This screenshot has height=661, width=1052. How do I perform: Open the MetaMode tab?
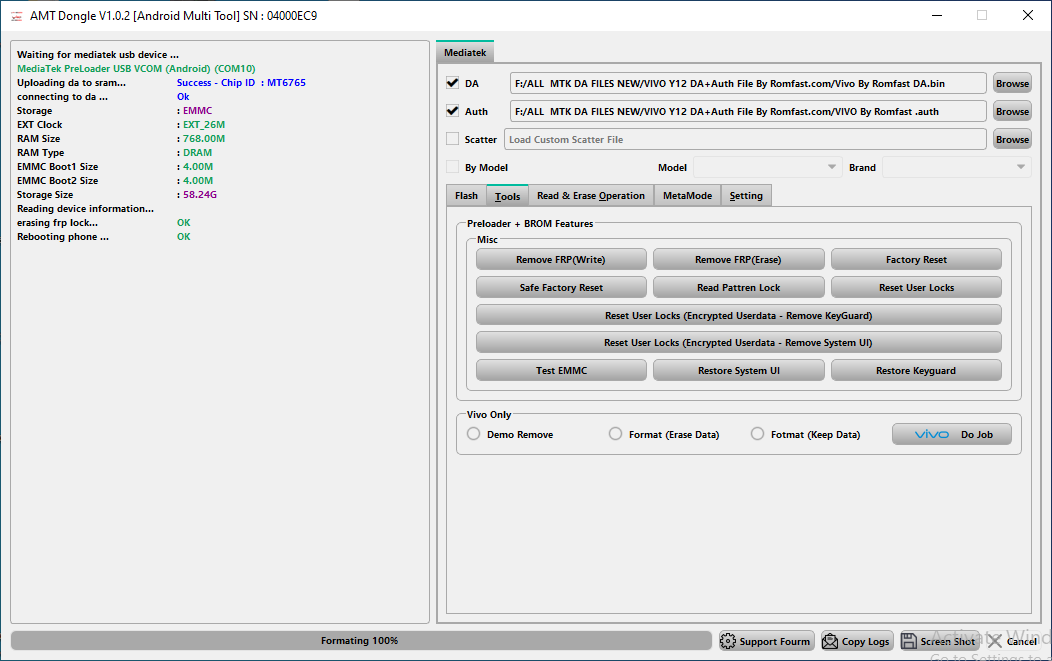click(687, 196)
